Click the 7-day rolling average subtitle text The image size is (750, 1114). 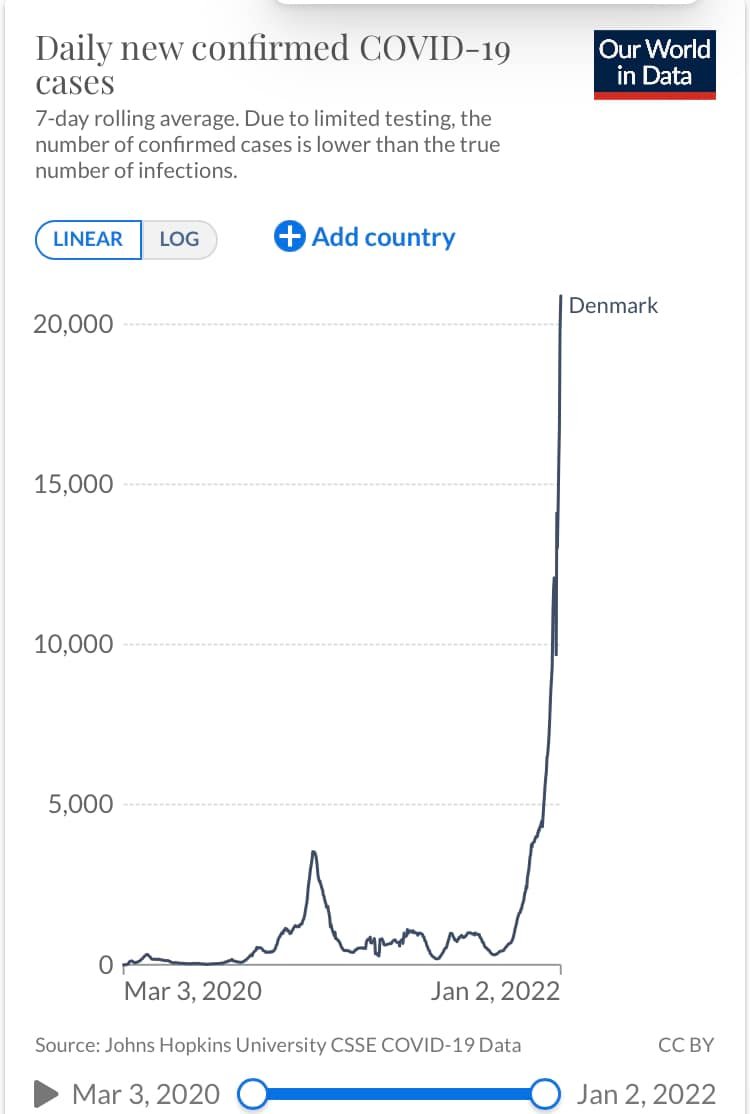(x=268, y=145)
